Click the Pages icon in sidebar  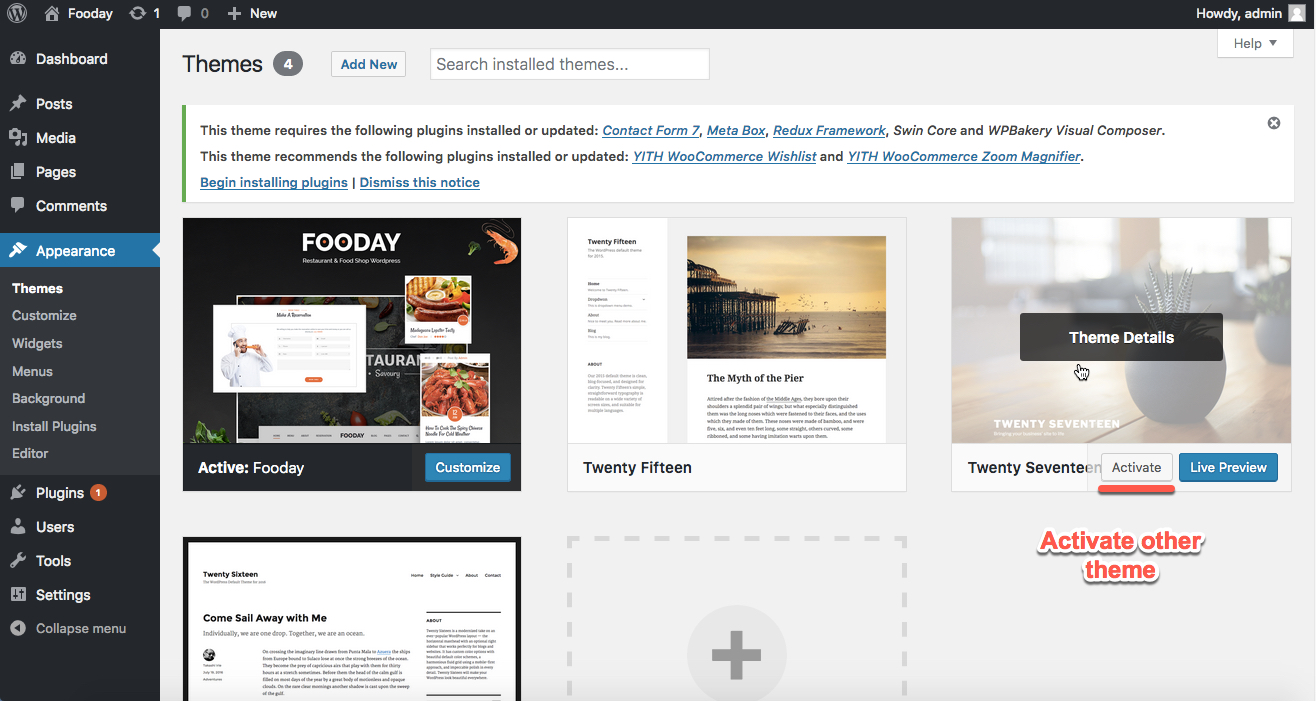pos(18,171)
